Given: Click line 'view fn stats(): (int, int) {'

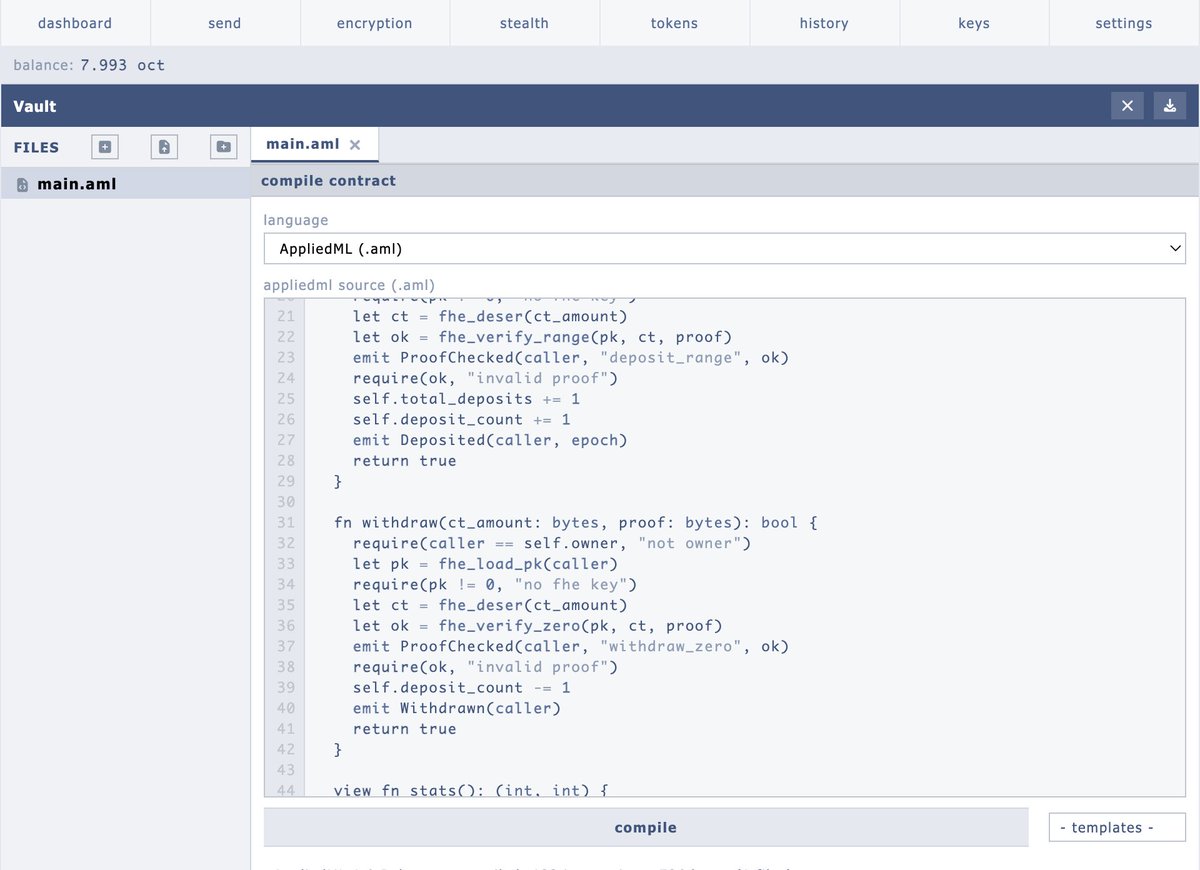Looking at the screenshot, I should [x=471, y=790].
